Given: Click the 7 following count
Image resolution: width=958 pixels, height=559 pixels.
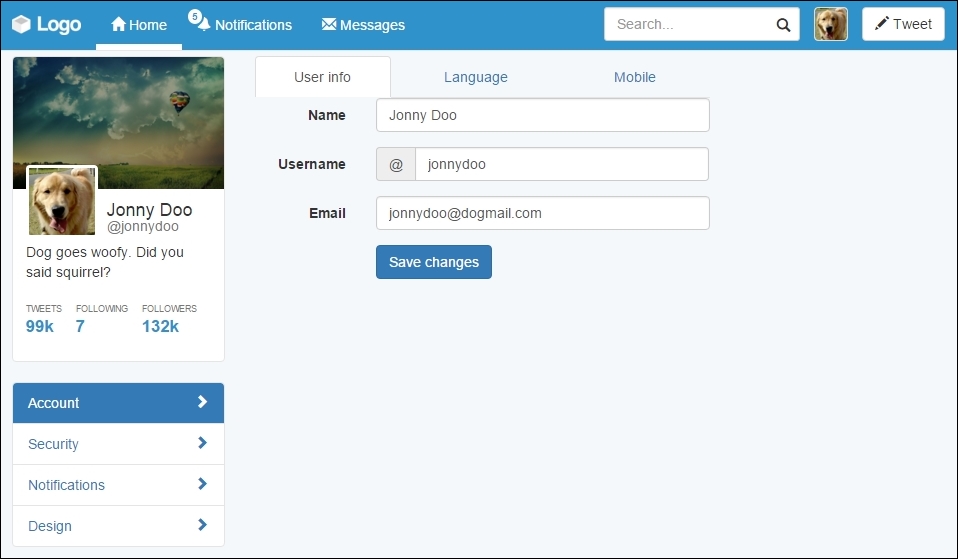Looking at the screenshot, I should (80, 326).
